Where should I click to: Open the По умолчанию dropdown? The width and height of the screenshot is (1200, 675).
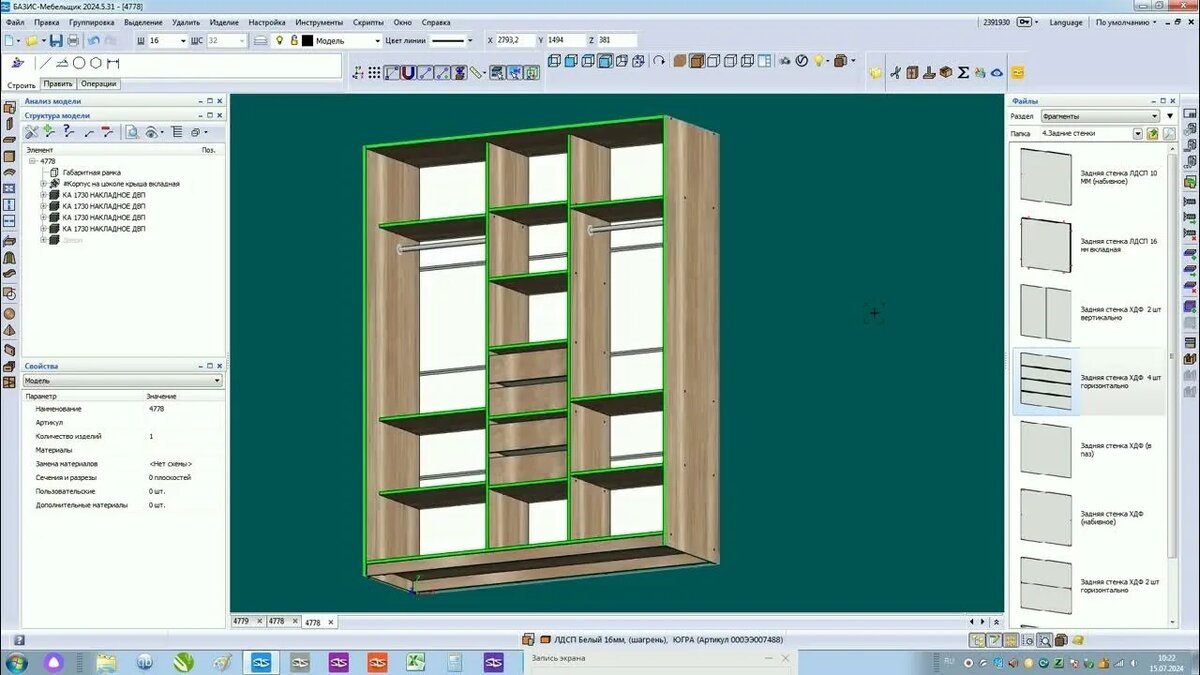pyautogui.click(x=1128, y=21)
